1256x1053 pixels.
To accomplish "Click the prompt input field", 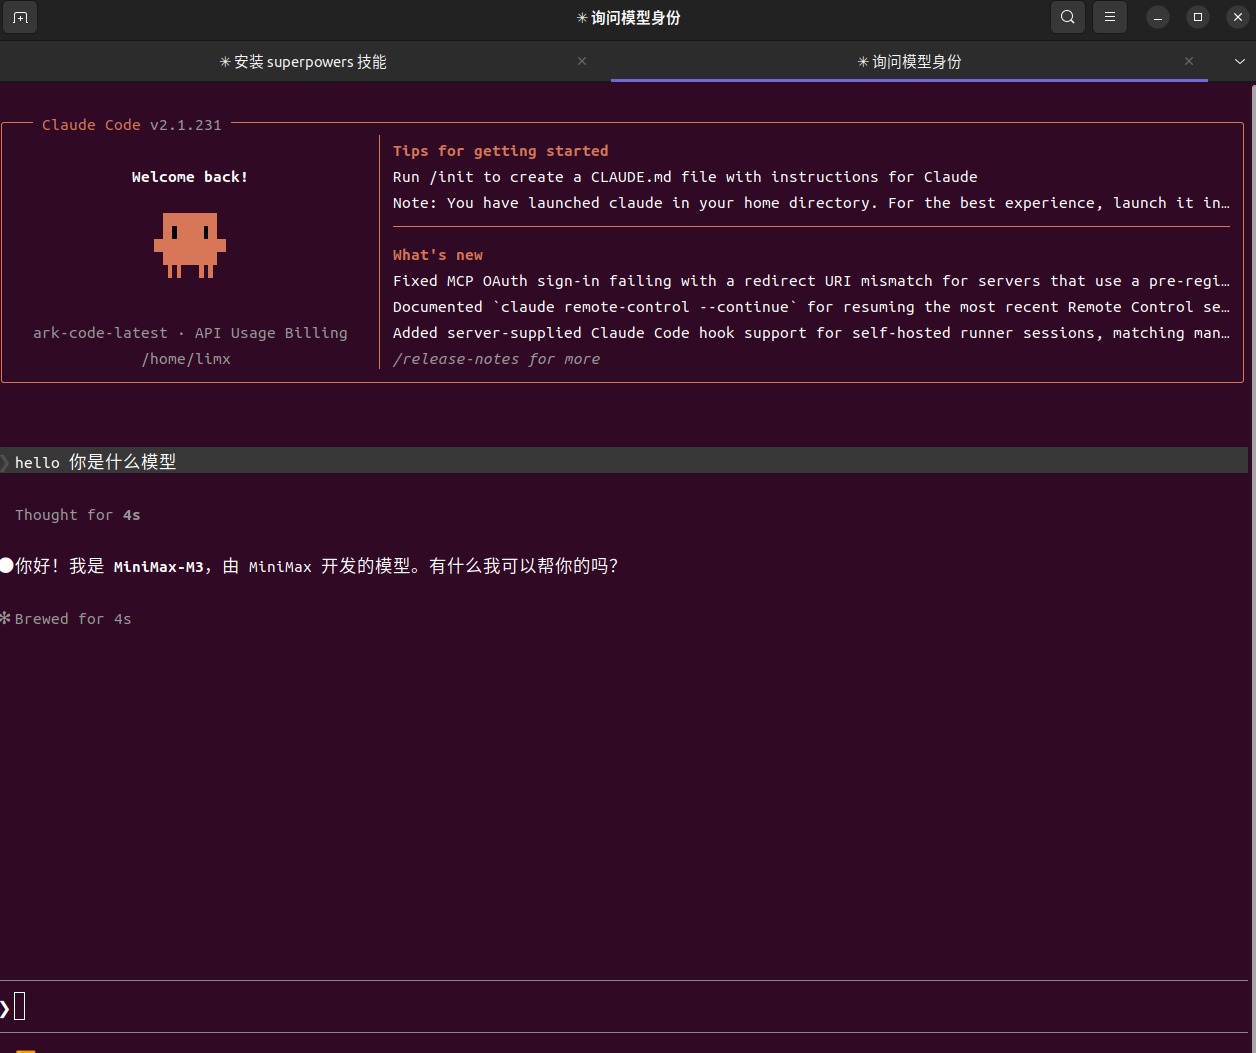I will pyautogui.click(x=625, y=1007).
